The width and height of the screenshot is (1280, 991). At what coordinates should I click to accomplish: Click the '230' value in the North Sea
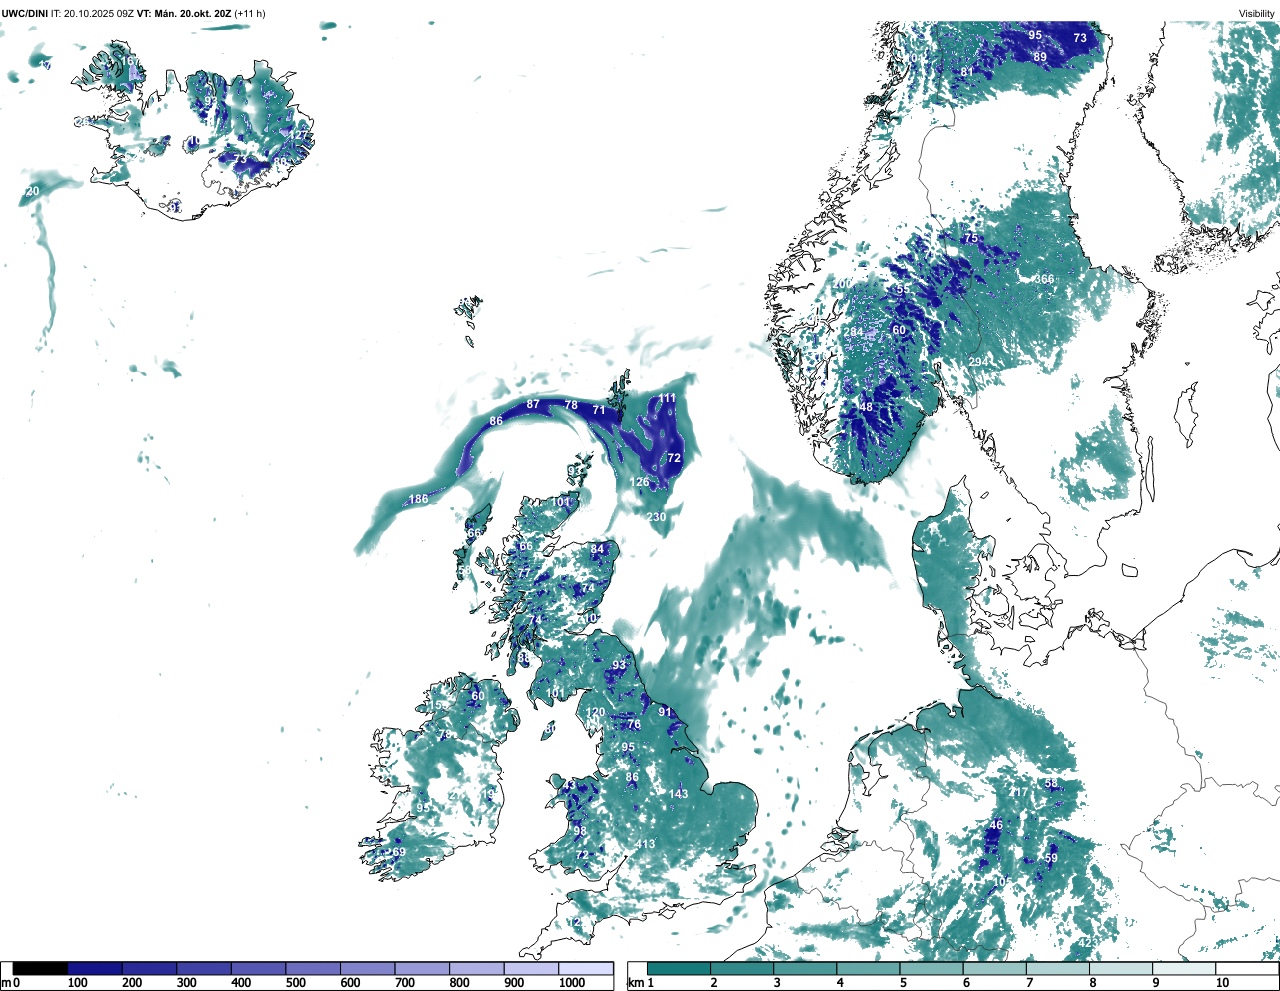[656, 517]
